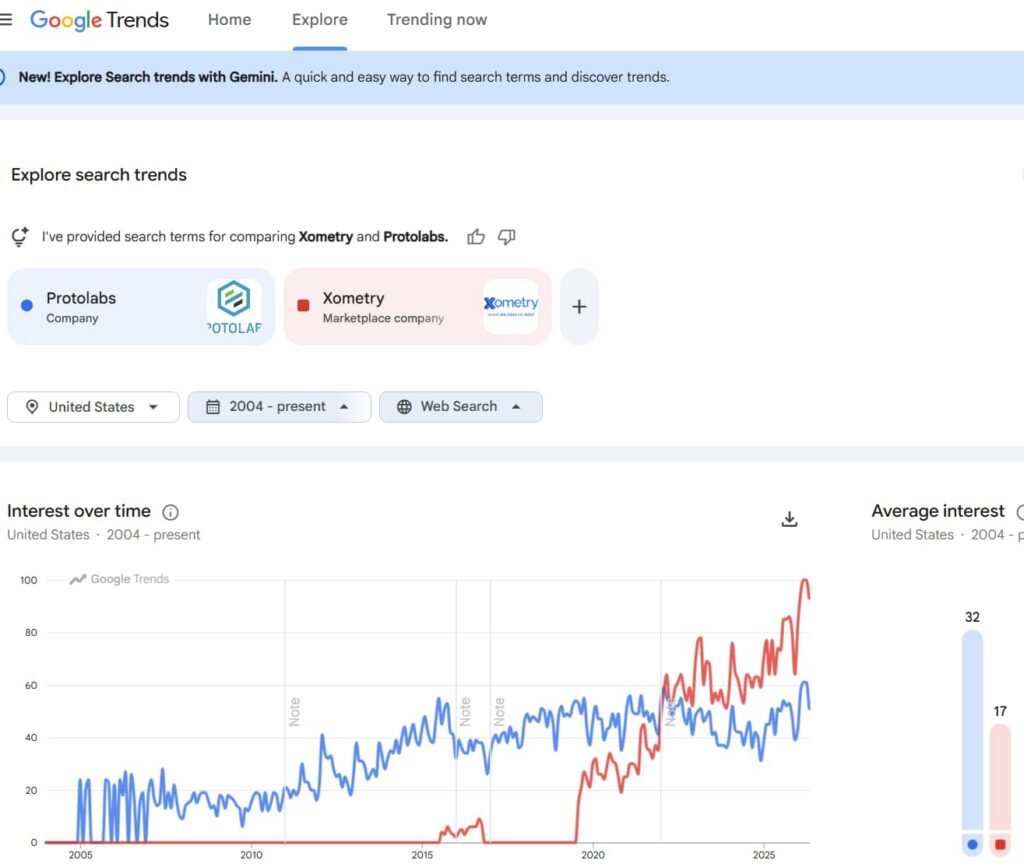The height and width of the screenshot is (867, 1024).
Task: Give thumbs down feedback on suggestion
Action: (x=507, y=236)
